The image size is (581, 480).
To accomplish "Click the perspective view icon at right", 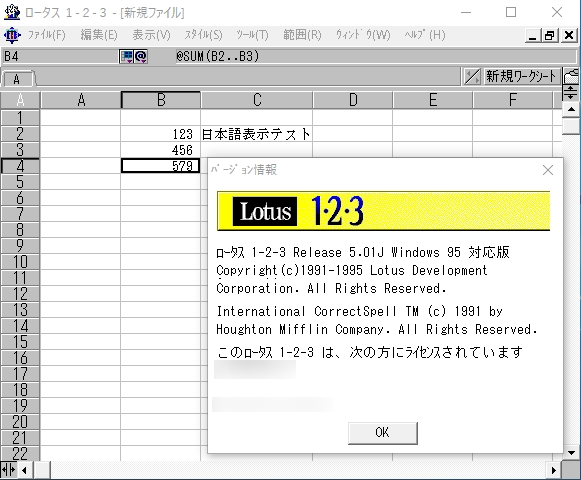I will pyautogui.click(x=571, y=76).
